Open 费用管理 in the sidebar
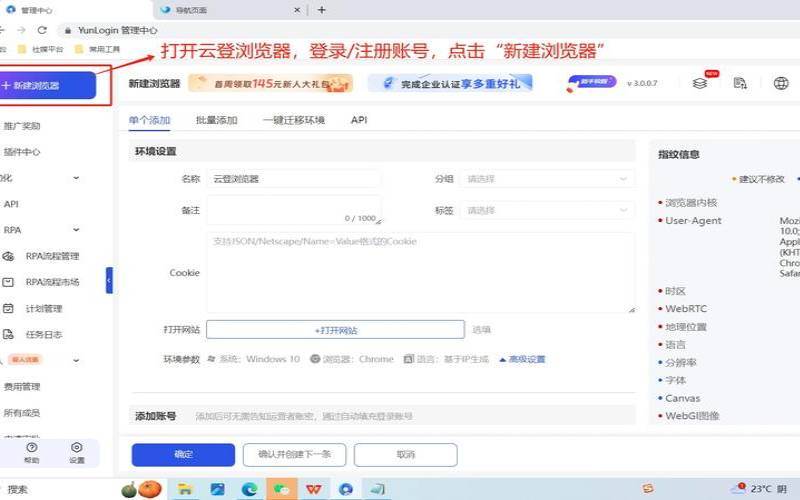Screen dimensions: 800x500 click(22, 387)
